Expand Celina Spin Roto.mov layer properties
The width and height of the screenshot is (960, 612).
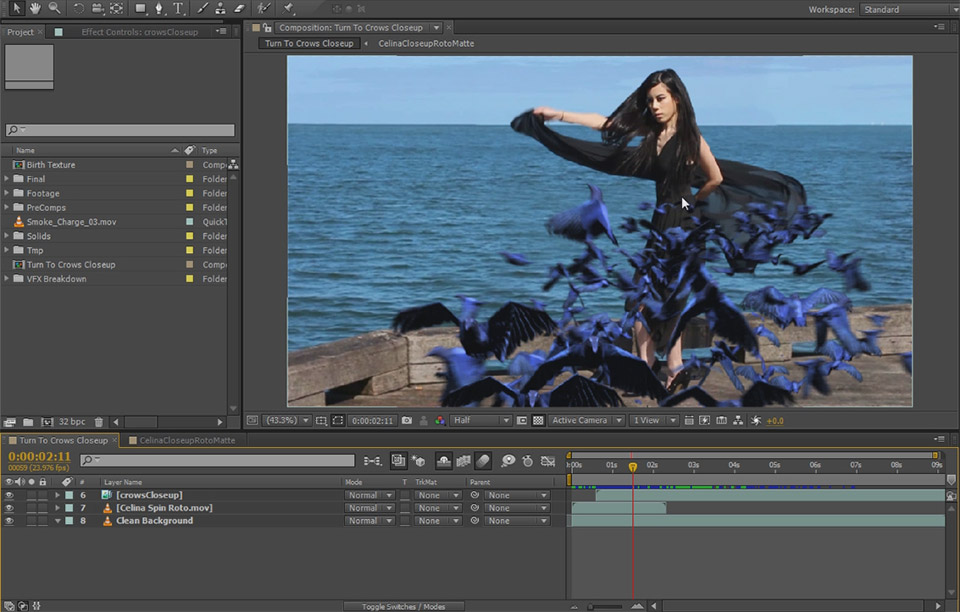click(x=58, y=508)
